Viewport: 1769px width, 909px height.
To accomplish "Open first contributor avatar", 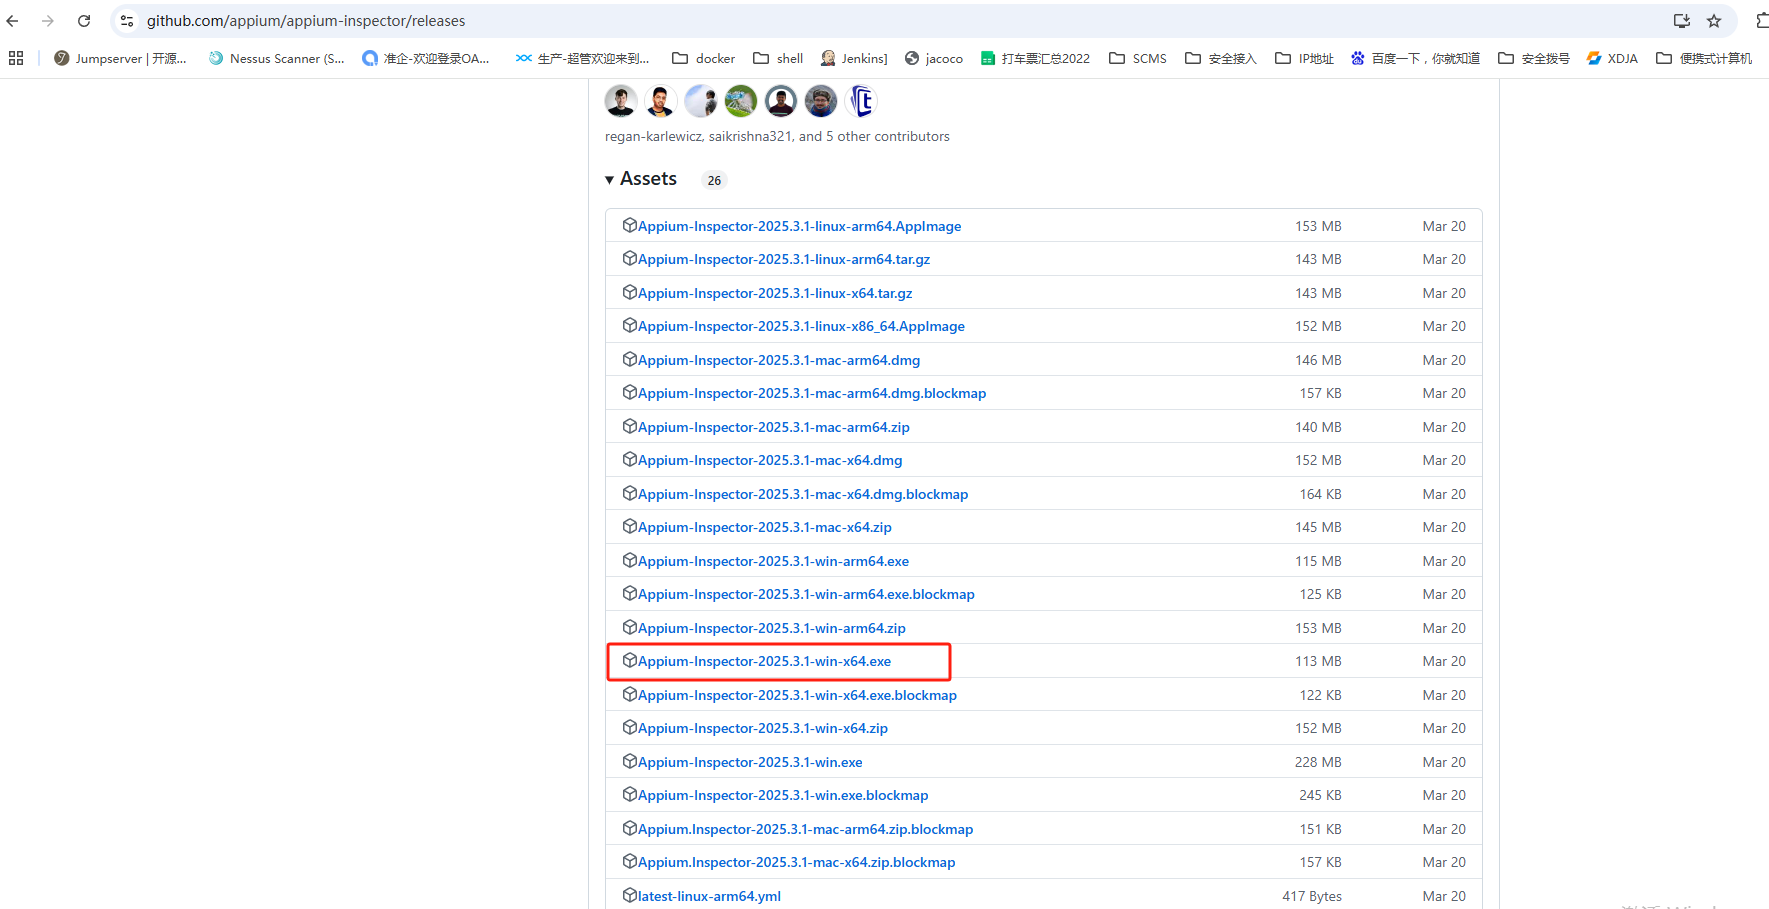I will [621, 101].
